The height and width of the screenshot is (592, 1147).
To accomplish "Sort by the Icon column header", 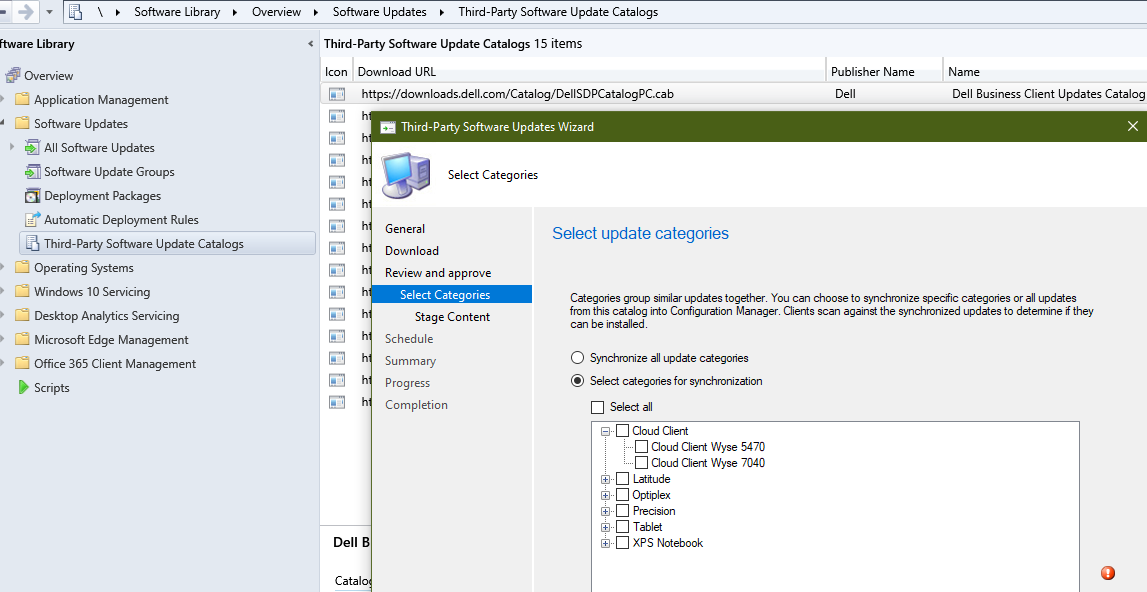I will [336, 71].
